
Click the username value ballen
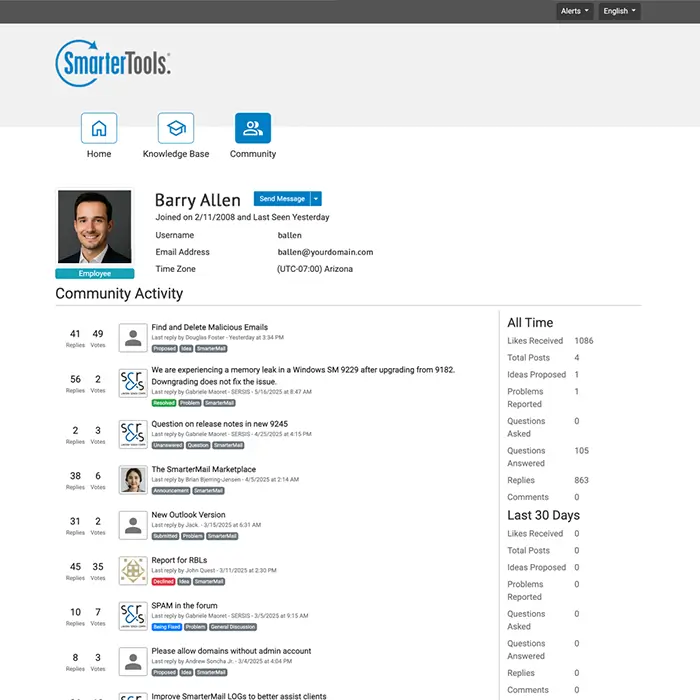[x=289, y=235]
